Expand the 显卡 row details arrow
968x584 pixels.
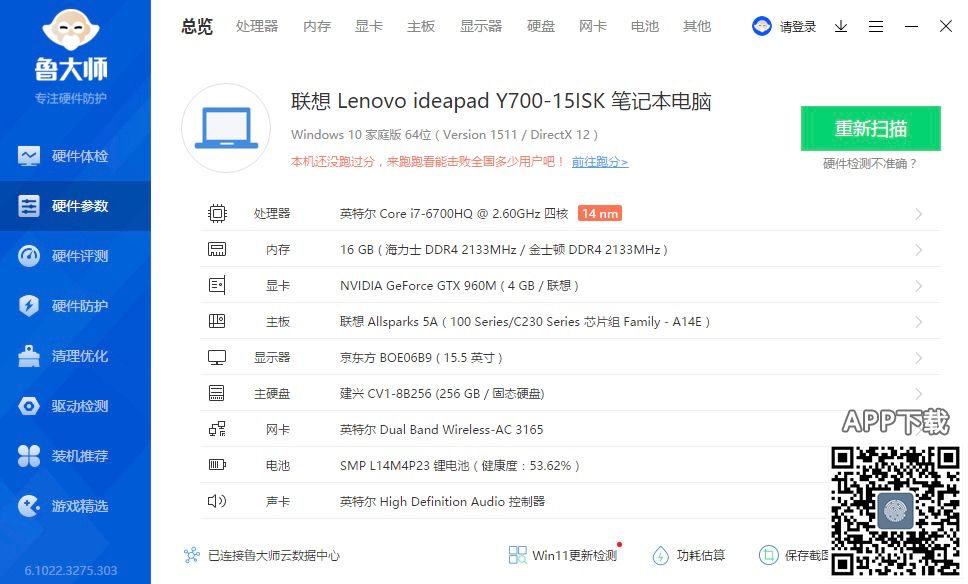(x=918, y=286)
